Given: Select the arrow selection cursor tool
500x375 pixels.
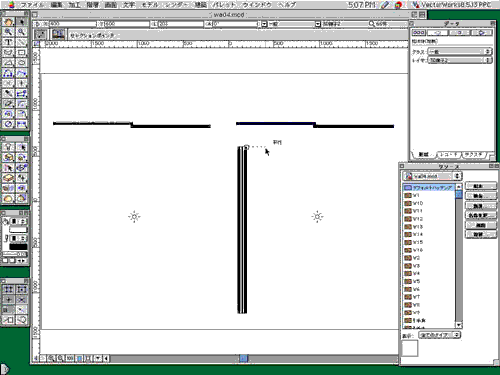Looking at the screenshot, I should (22, 22).
